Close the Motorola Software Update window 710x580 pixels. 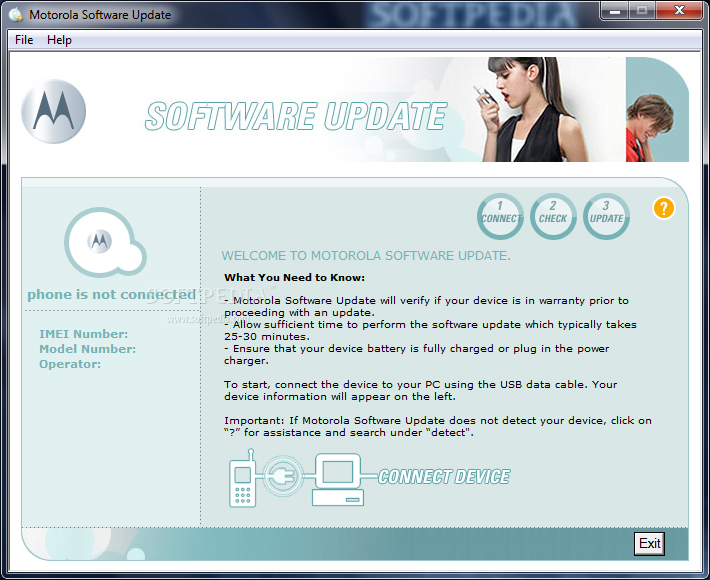coord(679,10)
